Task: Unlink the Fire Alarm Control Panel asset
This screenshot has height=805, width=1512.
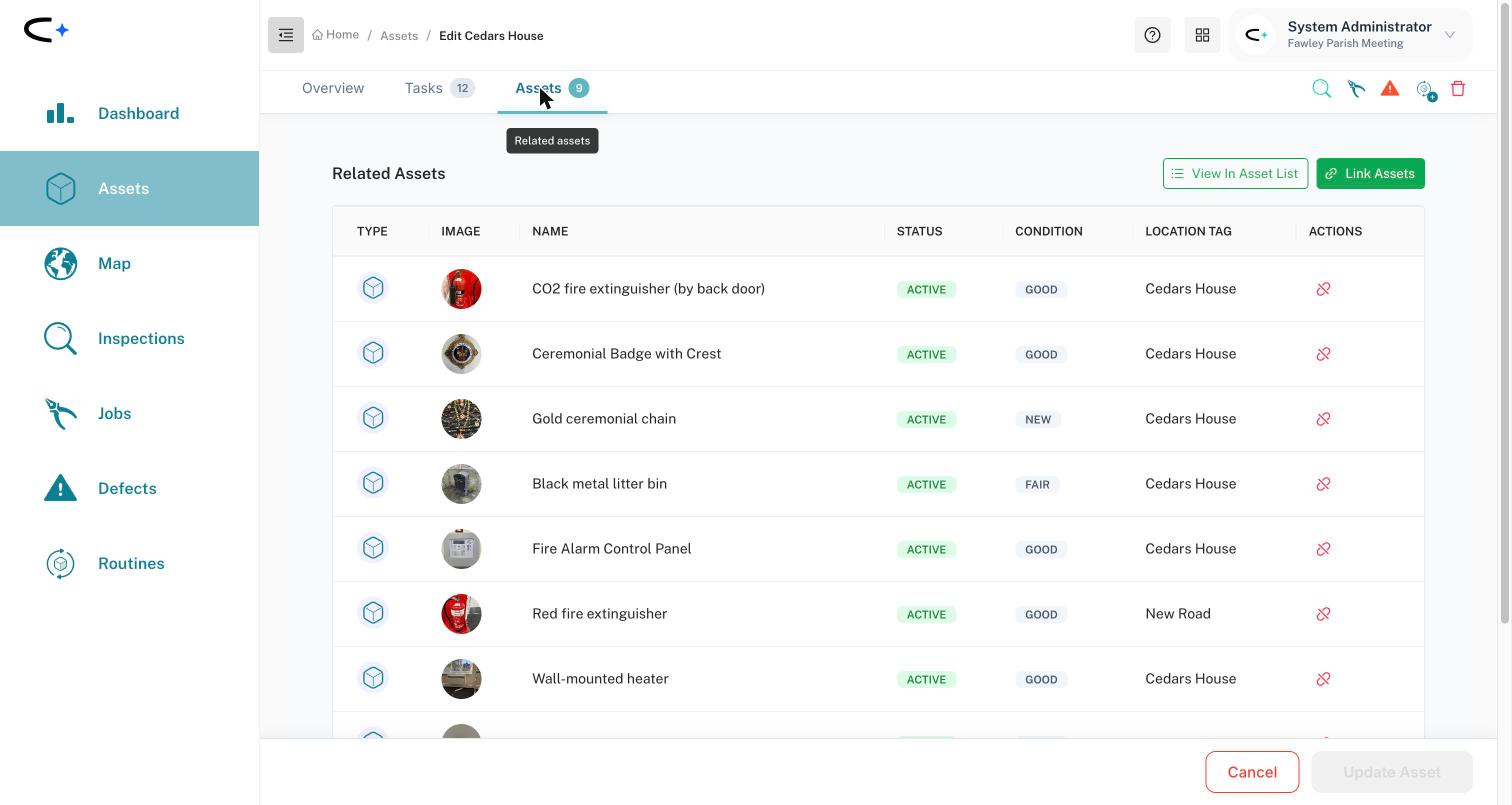Action: click(x=1323, y=549)
